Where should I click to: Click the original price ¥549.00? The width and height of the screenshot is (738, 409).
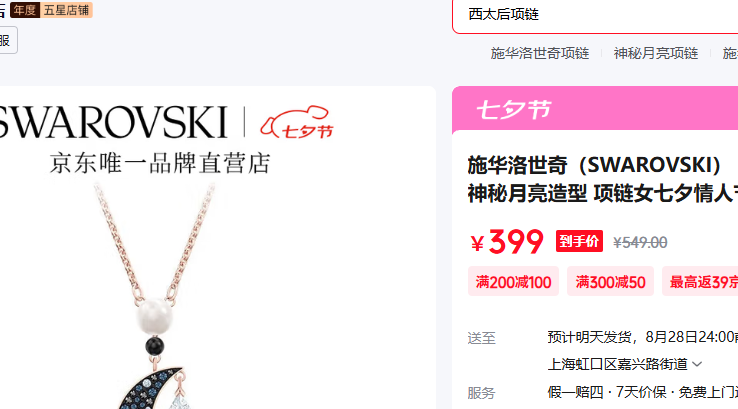(x=640, y=242)
